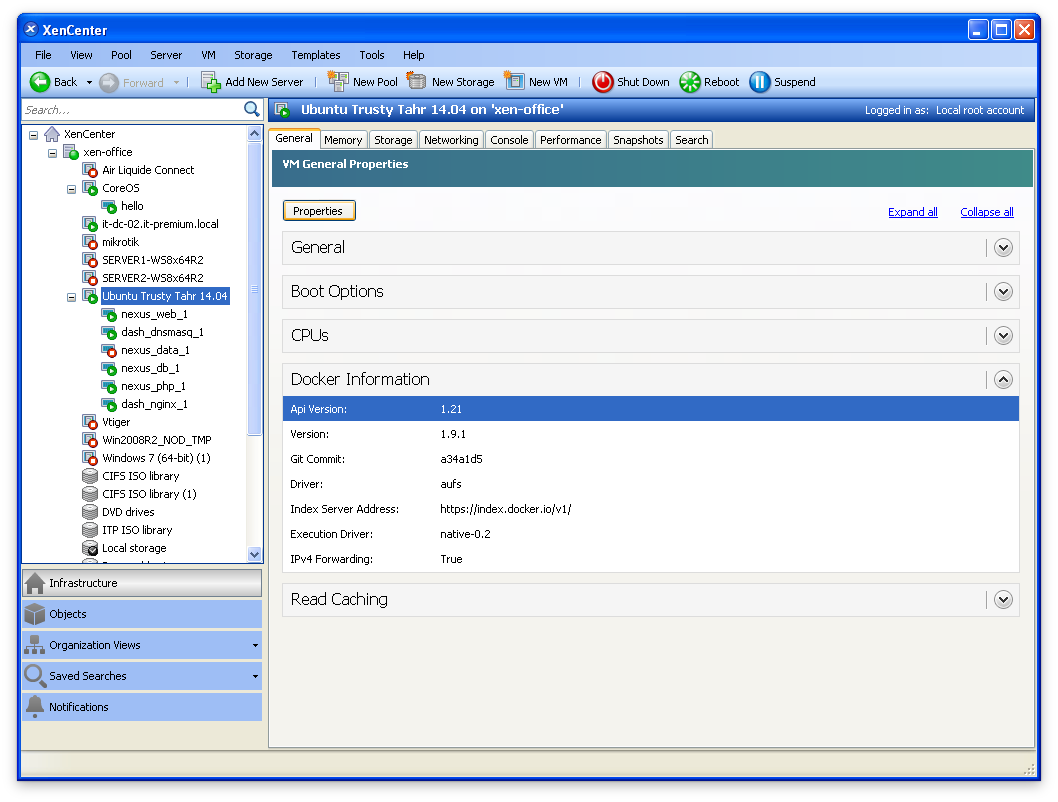Click the tree scrollbar down arrow
Screen dimensions: 1058x802
point(254,554)
